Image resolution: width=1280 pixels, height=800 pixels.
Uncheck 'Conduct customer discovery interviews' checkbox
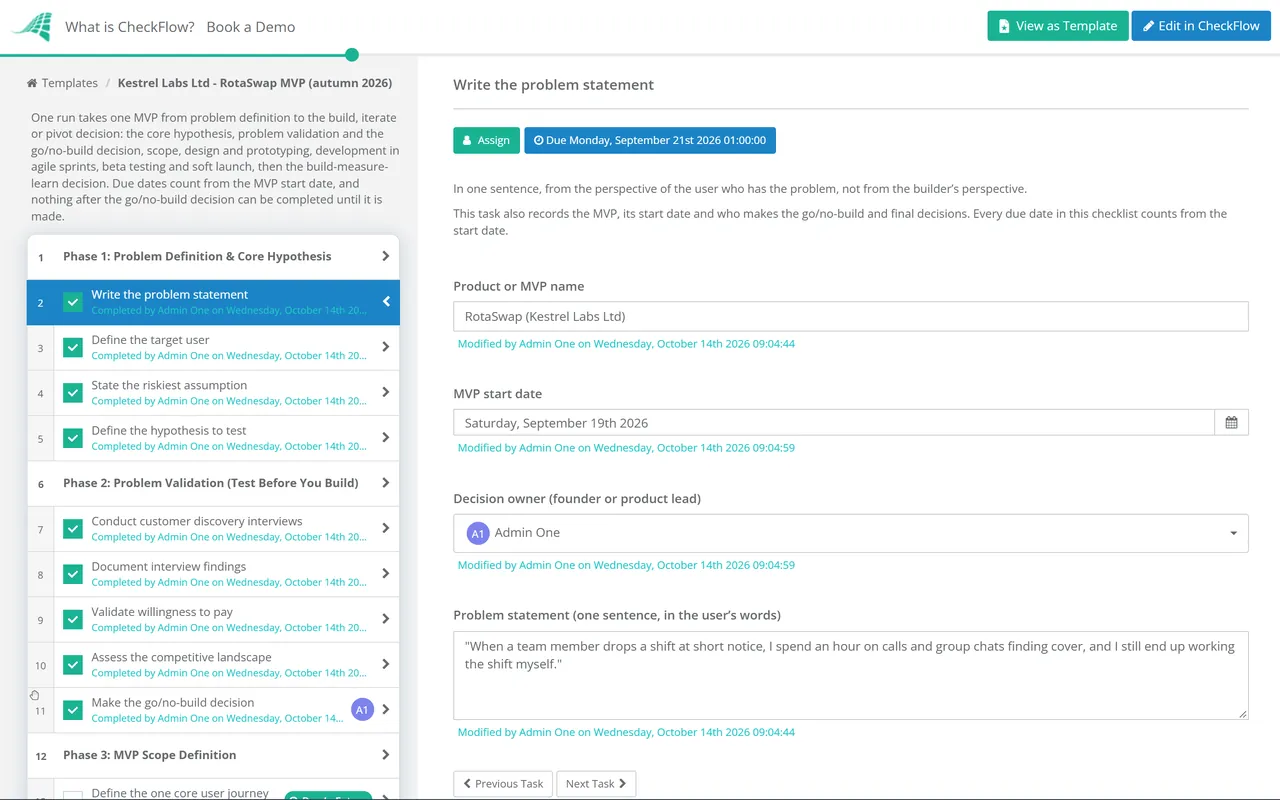[x=73, y=529]
